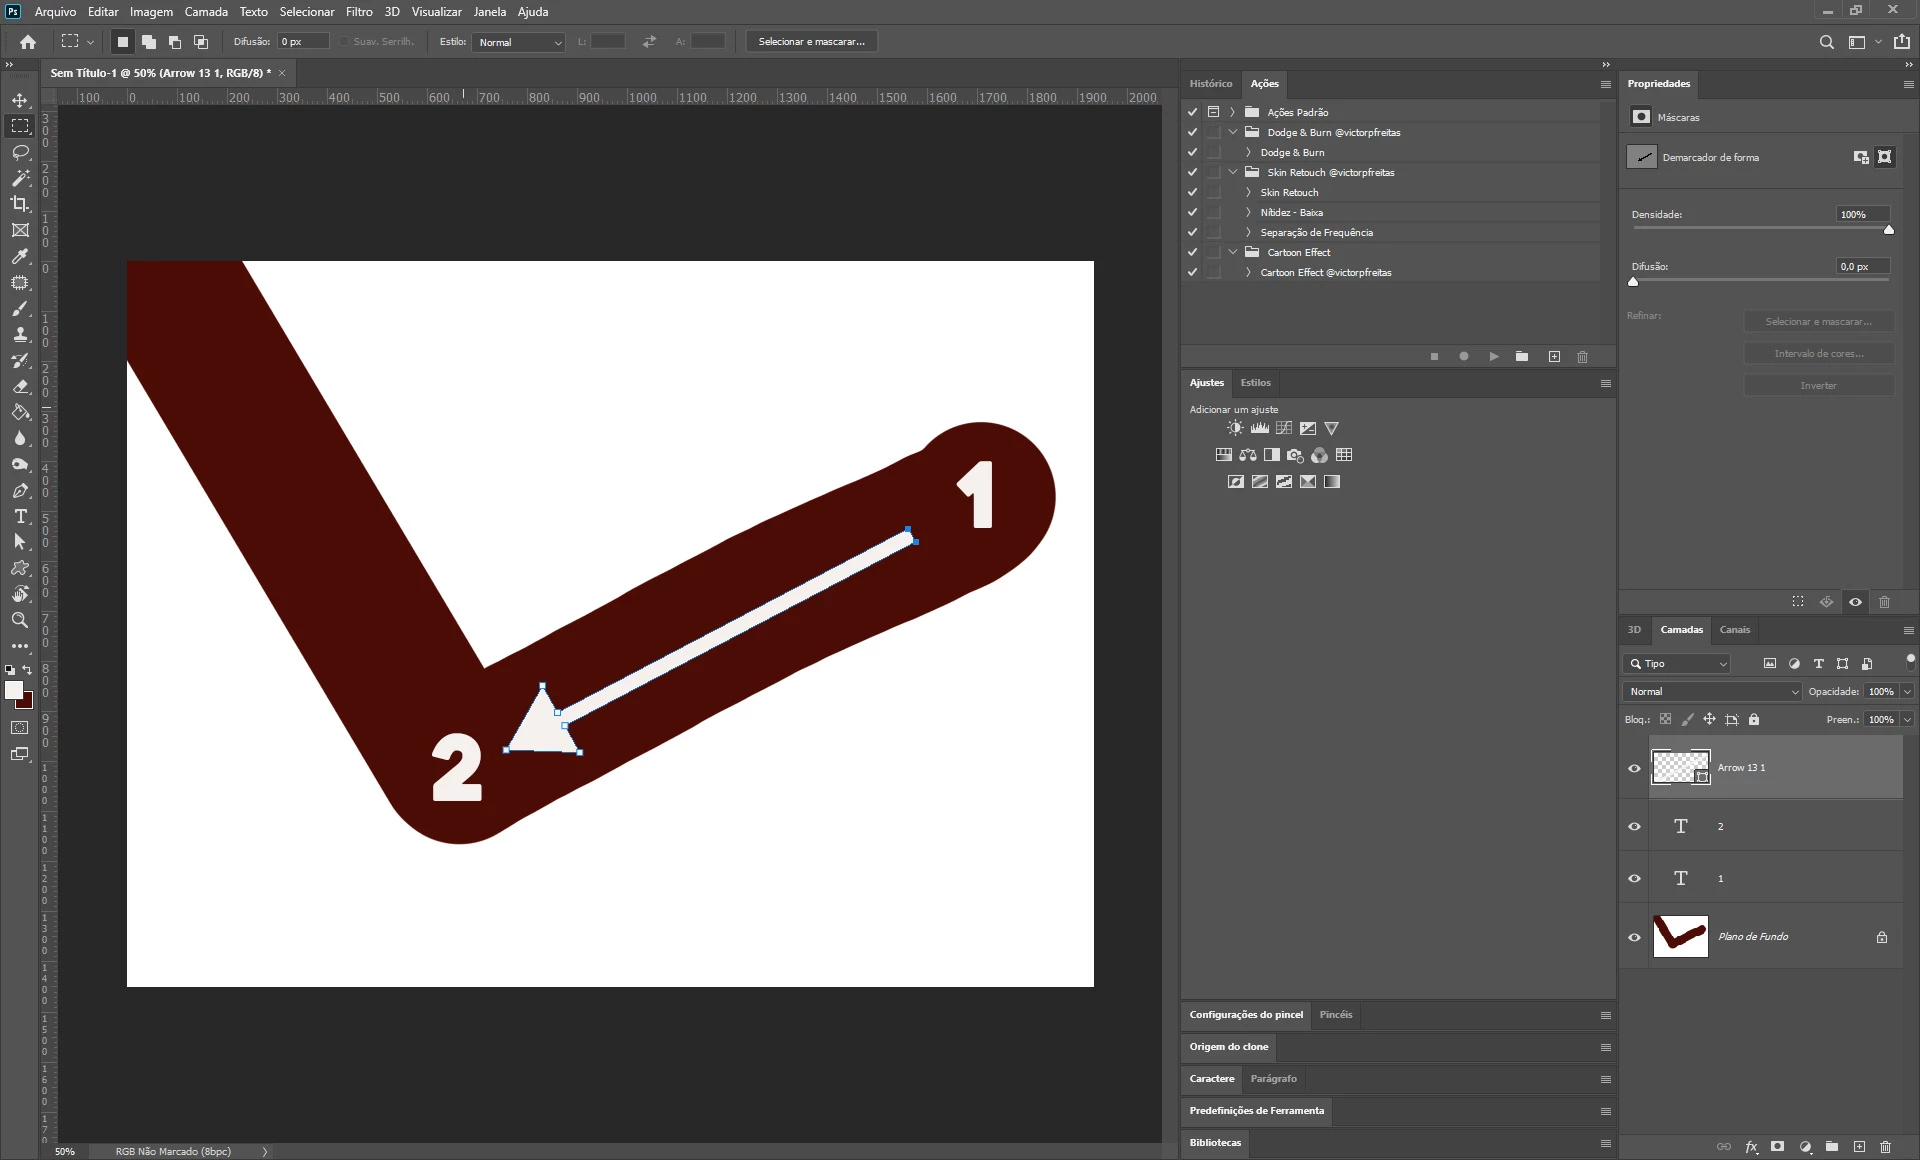Open the layer blend mode dropdown
Image resolution: width=1920 pixels, height=1160 pixels.
pyautogui.click(x=1712, y=691)
